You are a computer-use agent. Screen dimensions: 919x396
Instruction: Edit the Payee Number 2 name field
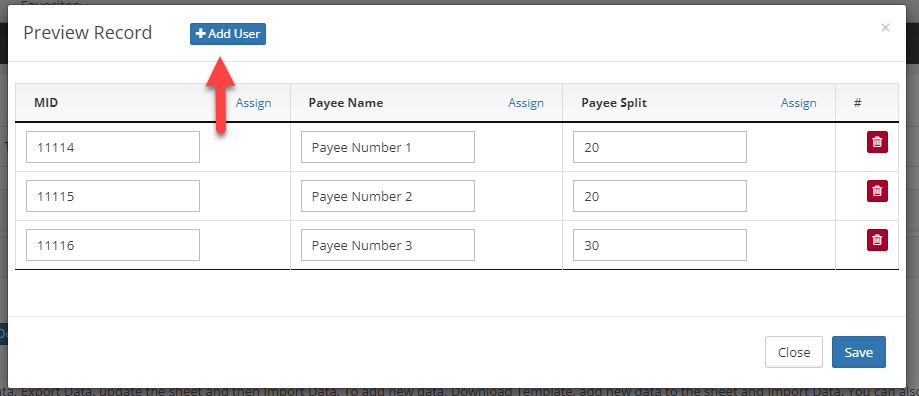[x=388, y=196]
